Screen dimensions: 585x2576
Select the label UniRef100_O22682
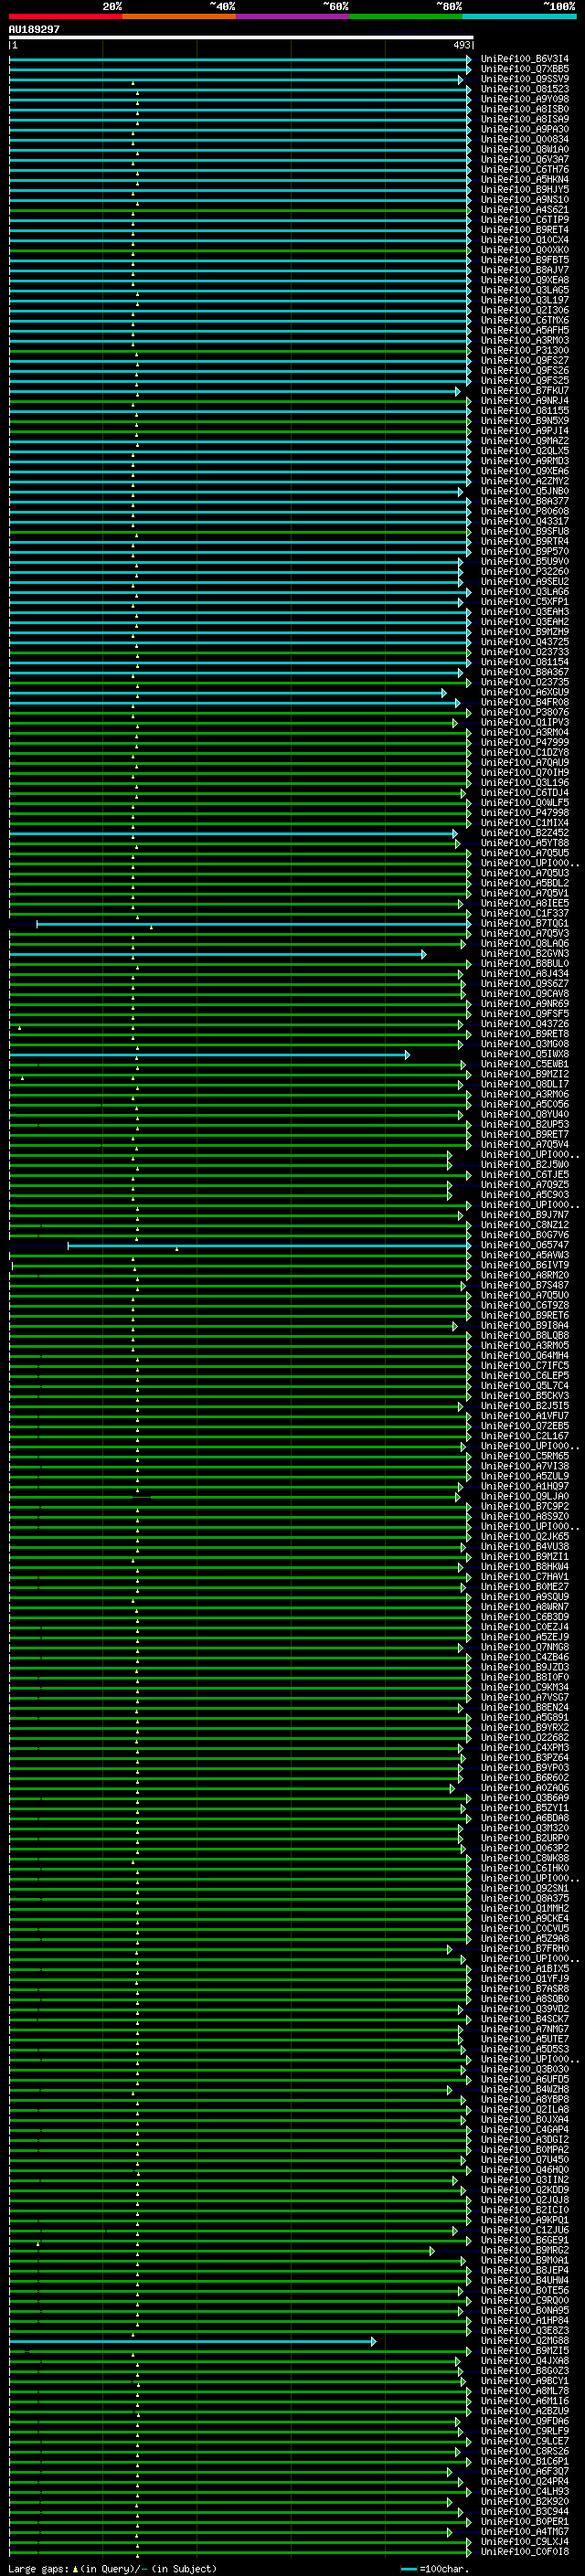(x=525, y=1738)
